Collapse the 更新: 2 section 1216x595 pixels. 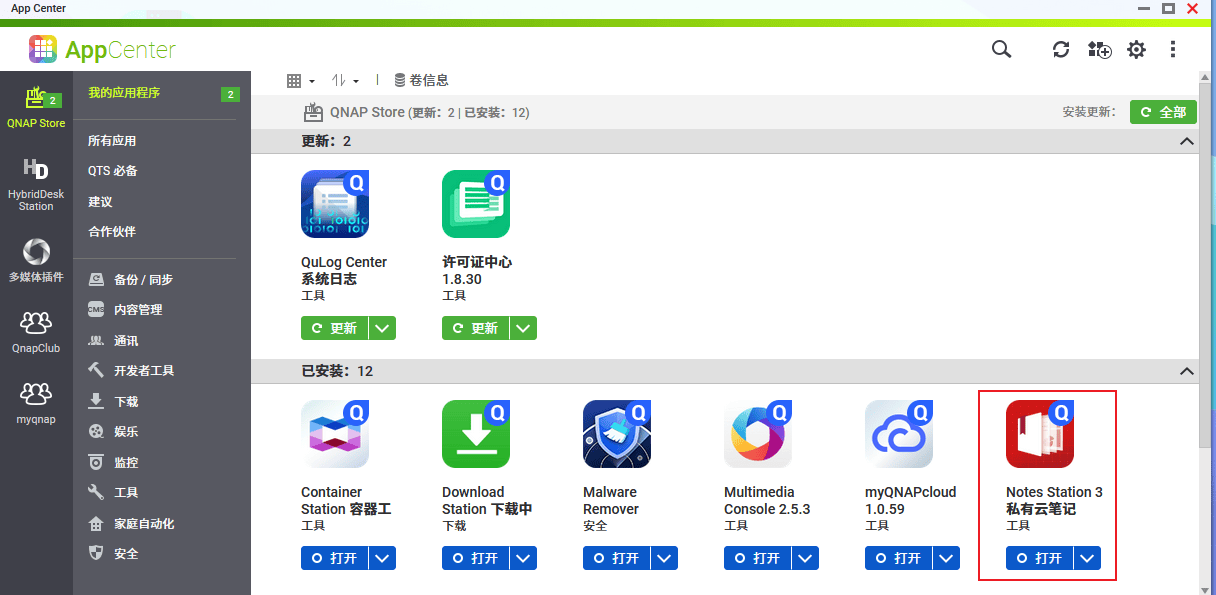(x=1187, y=141)
